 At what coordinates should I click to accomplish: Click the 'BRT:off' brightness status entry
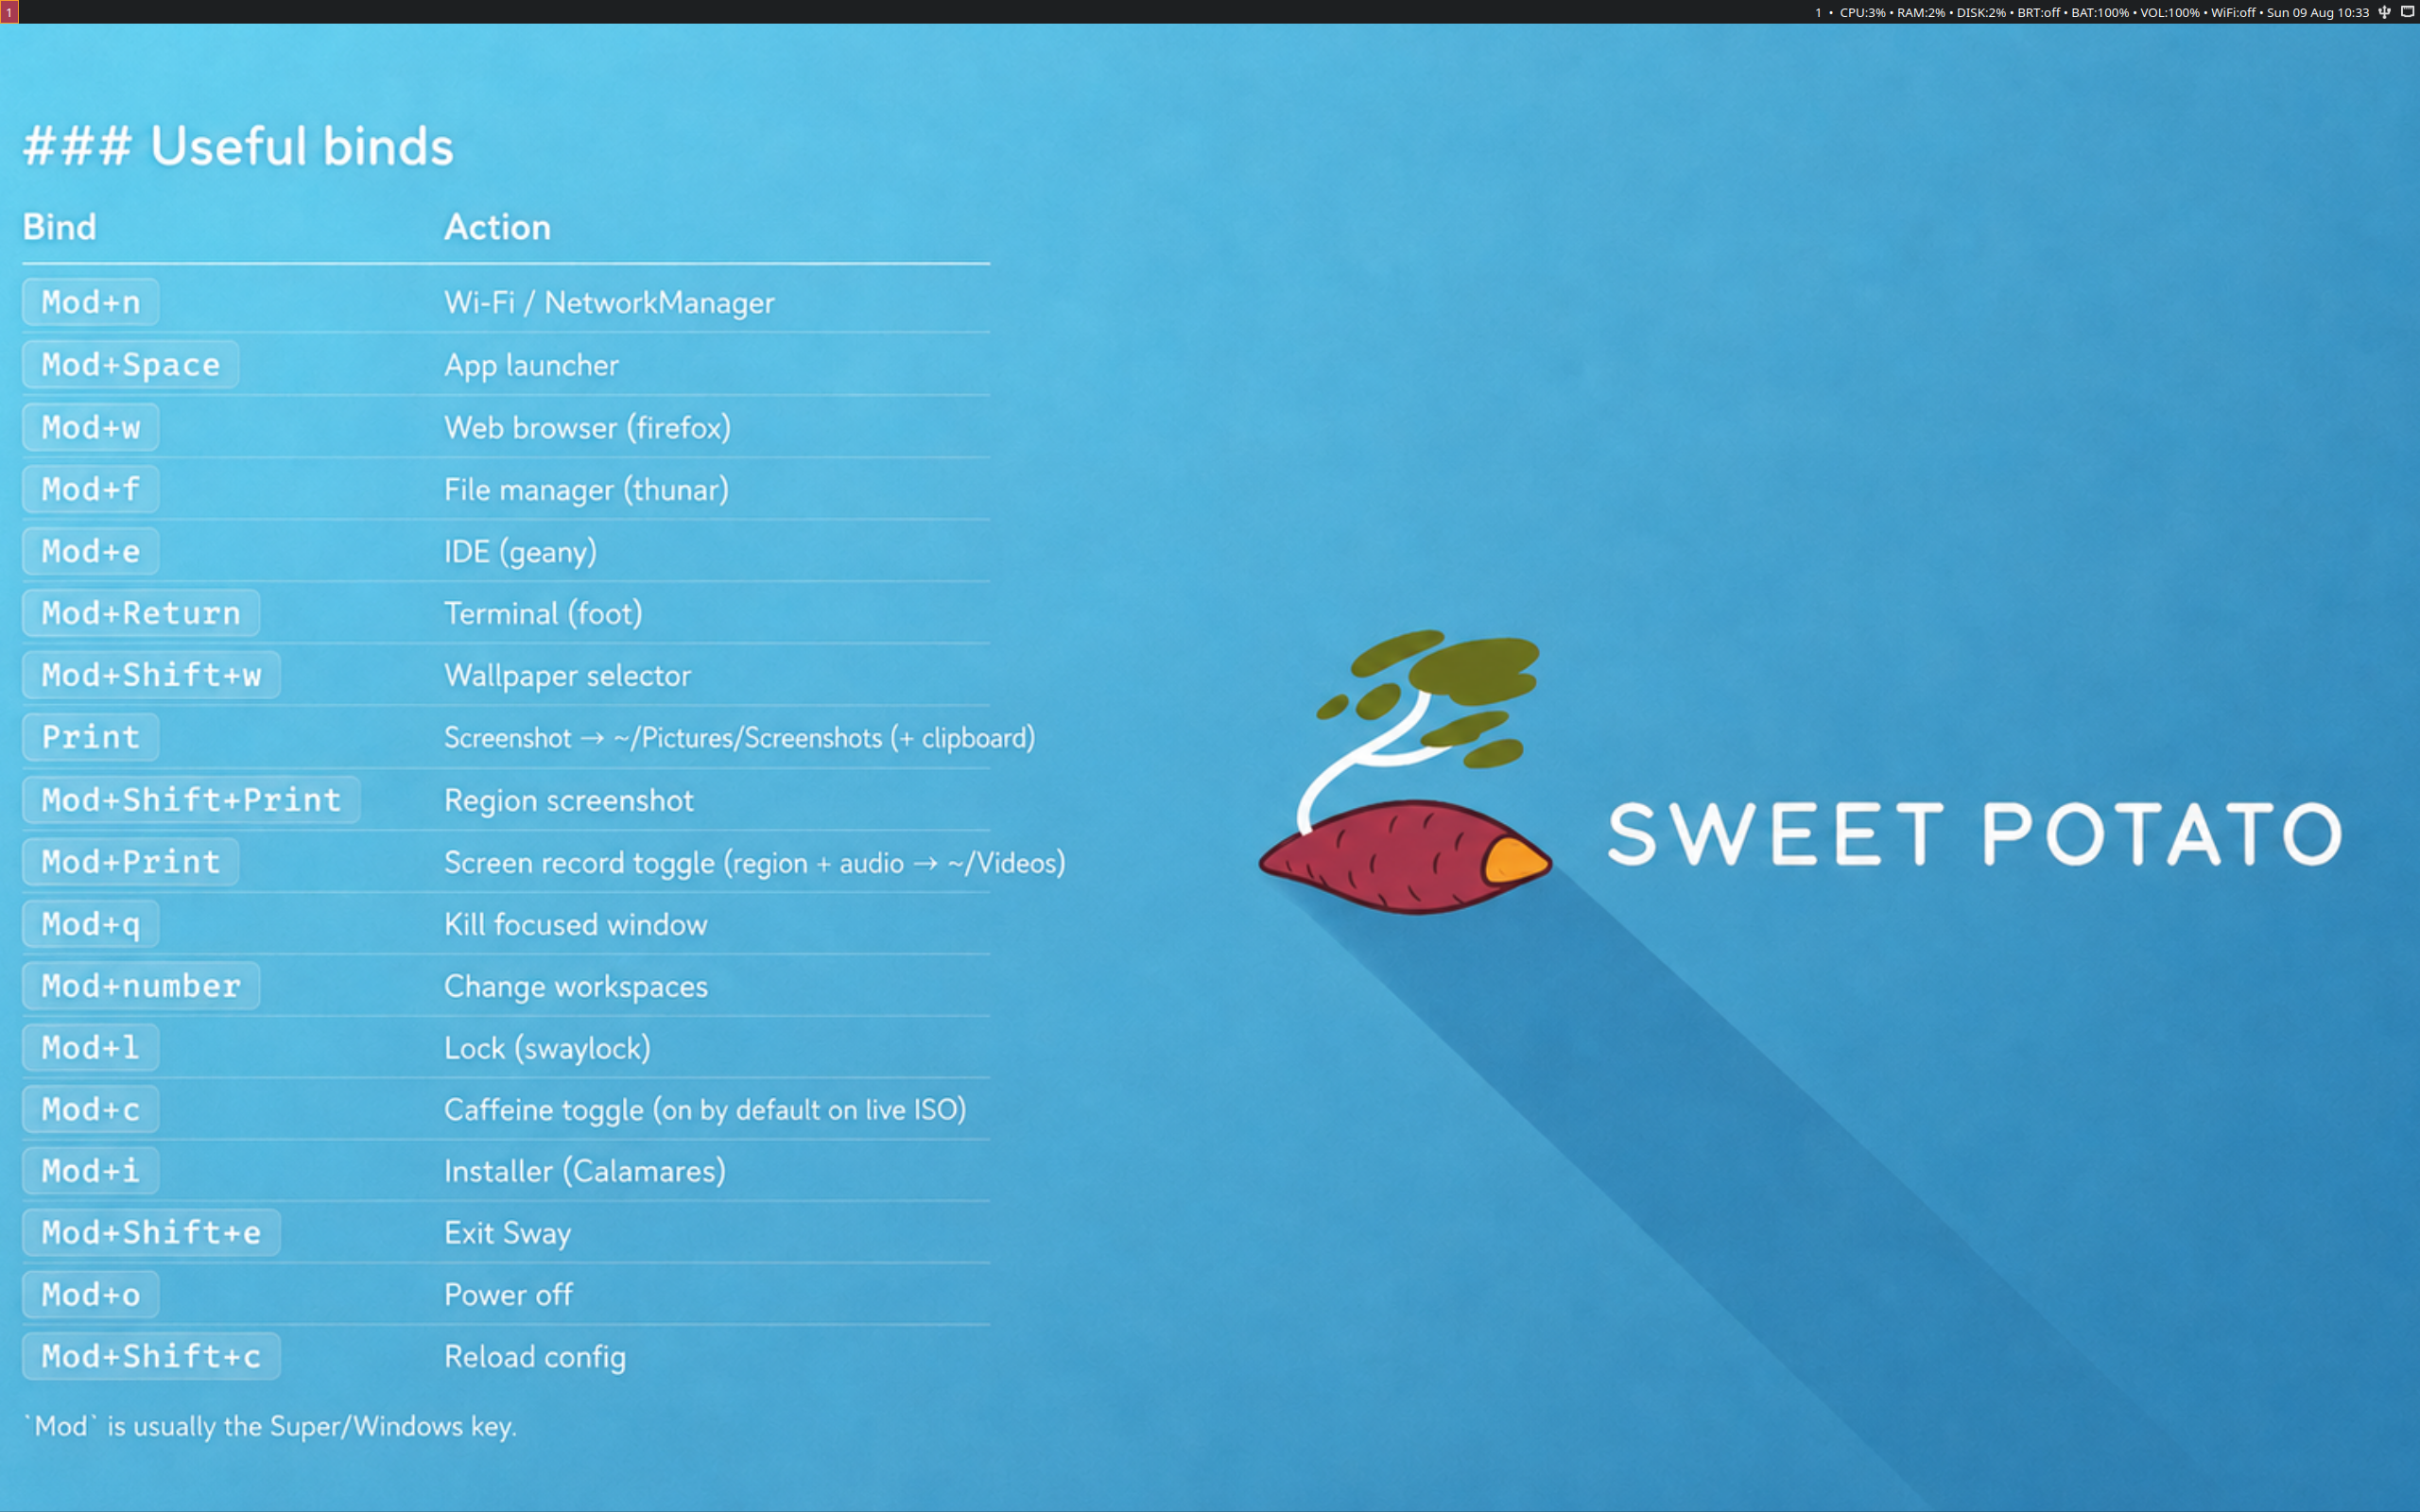tap(2039, 13)
